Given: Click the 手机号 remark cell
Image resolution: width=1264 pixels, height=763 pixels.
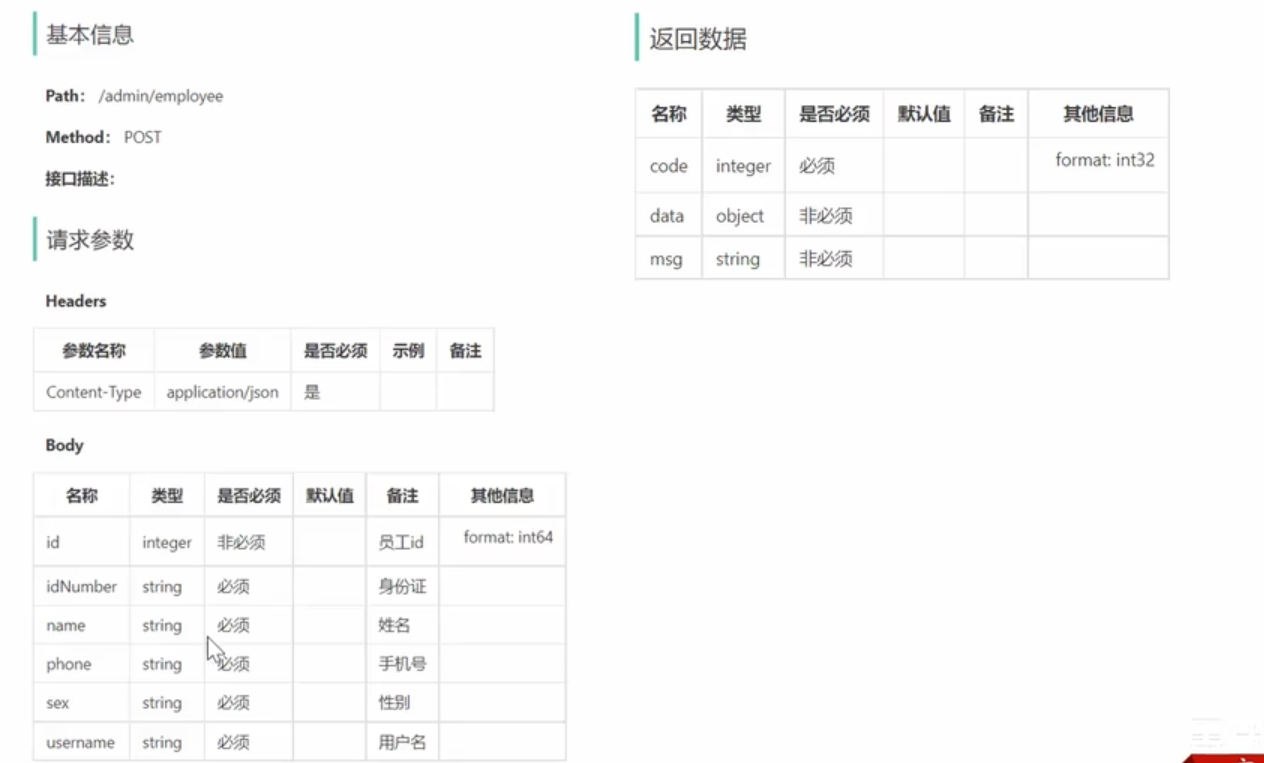Looking at the screenshot, I should [402, 664].
